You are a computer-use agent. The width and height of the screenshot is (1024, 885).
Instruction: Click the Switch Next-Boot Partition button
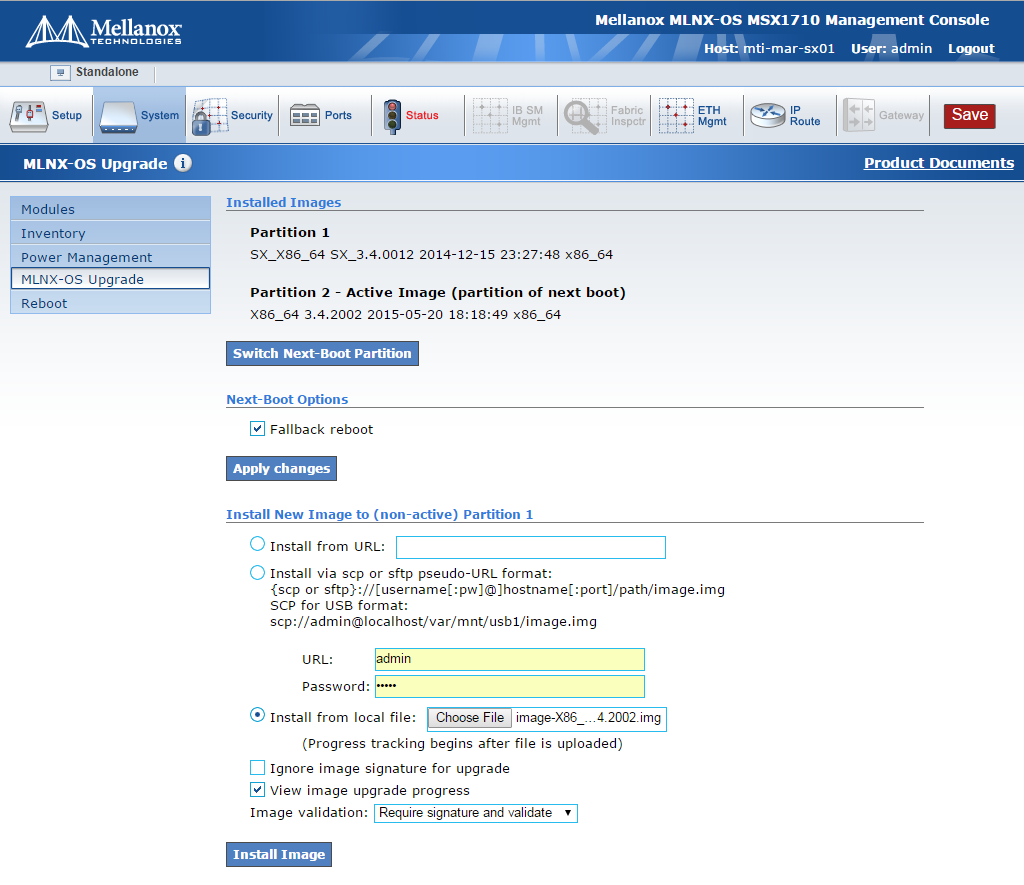click(x=322, y=353)
